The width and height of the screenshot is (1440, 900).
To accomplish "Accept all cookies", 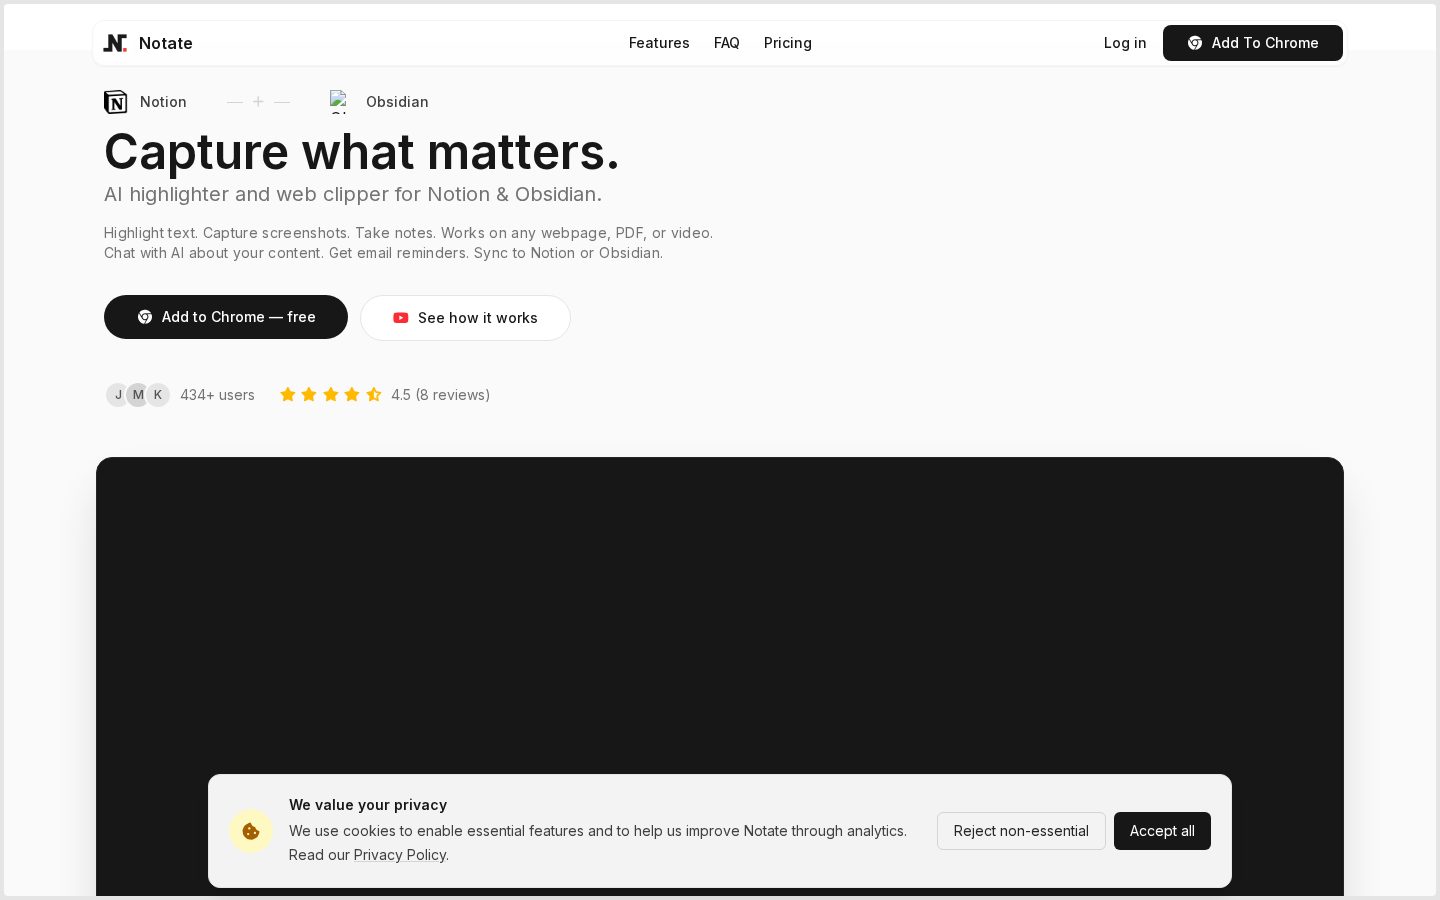I will tap(1162, 831).
